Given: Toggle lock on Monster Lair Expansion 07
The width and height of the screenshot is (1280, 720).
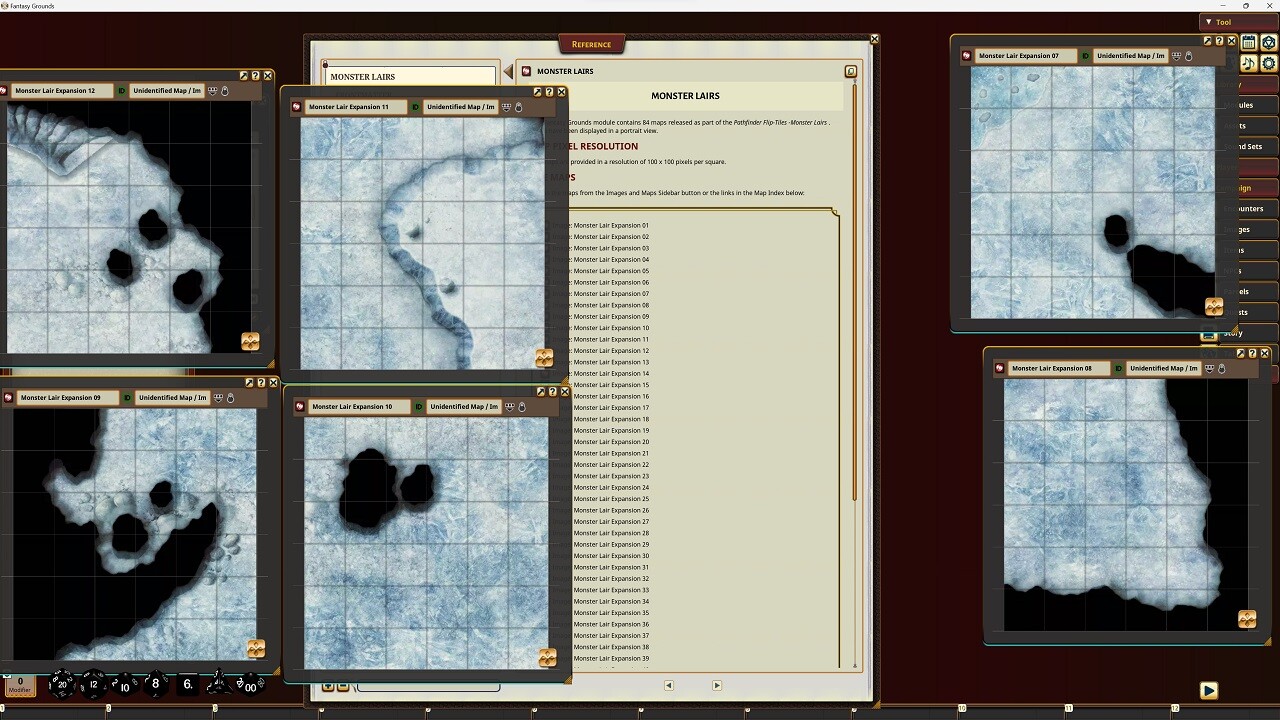Looking at the screenshot, I should coord(1188,56).
